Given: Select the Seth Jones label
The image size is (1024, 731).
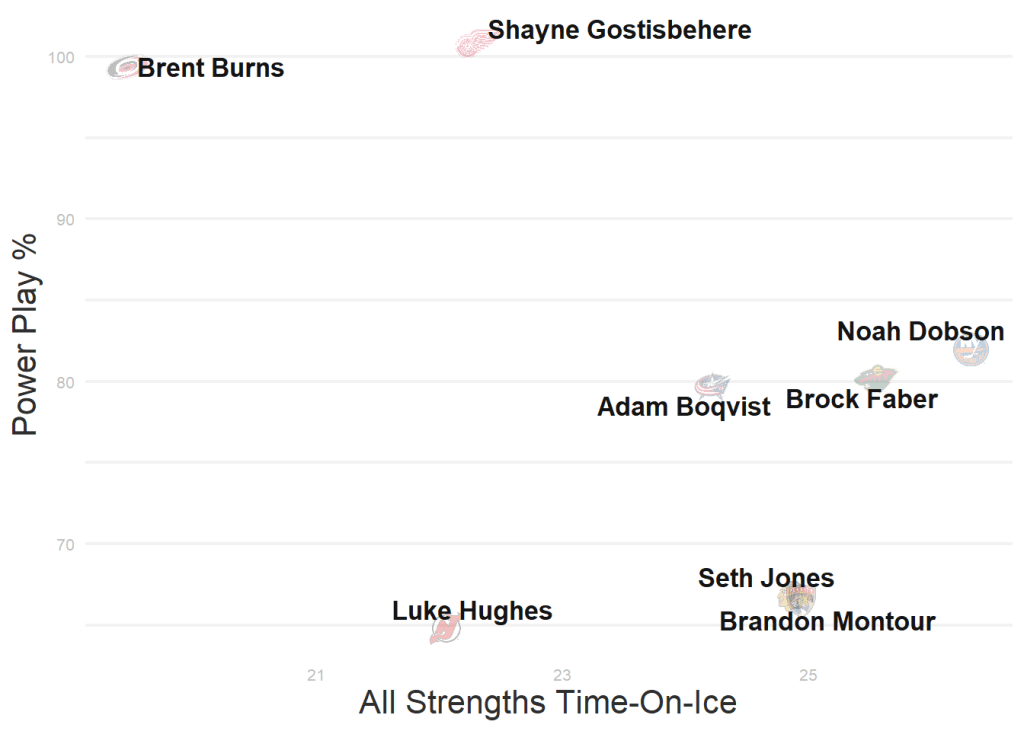Looking at the screenshot, I should coord(766,578).
